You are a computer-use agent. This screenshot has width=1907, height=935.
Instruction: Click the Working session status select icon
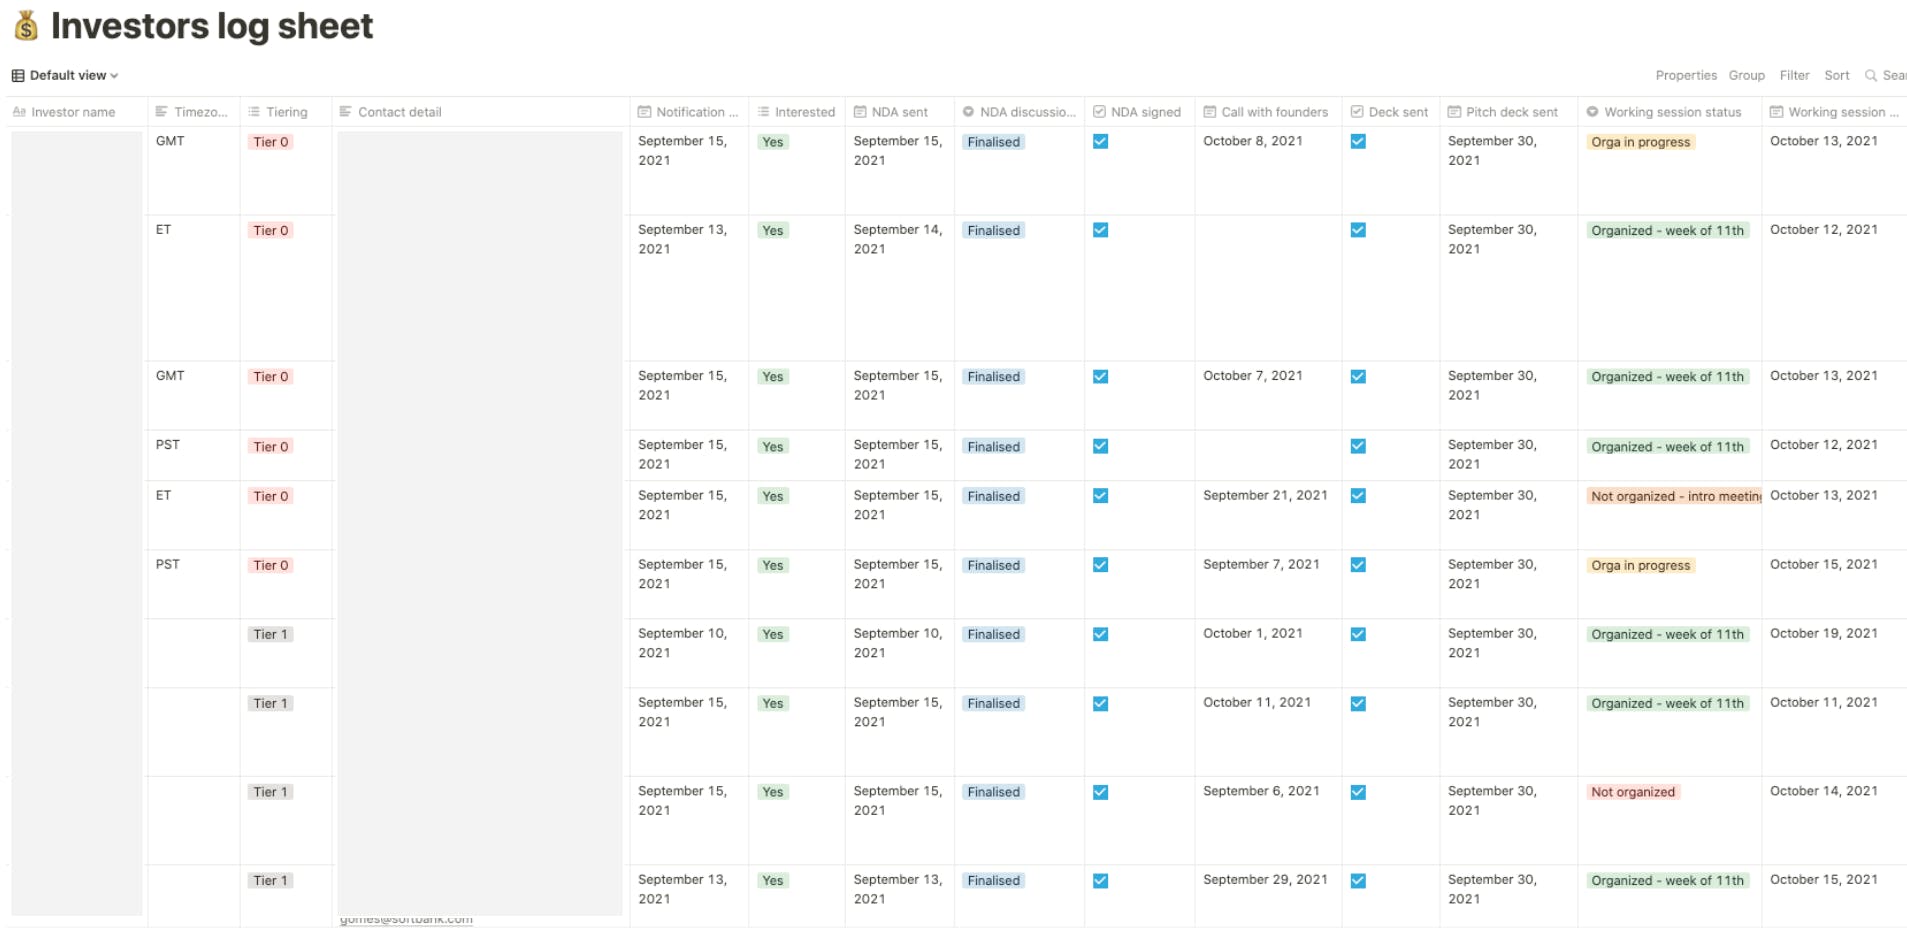(x=1592, y=112)
